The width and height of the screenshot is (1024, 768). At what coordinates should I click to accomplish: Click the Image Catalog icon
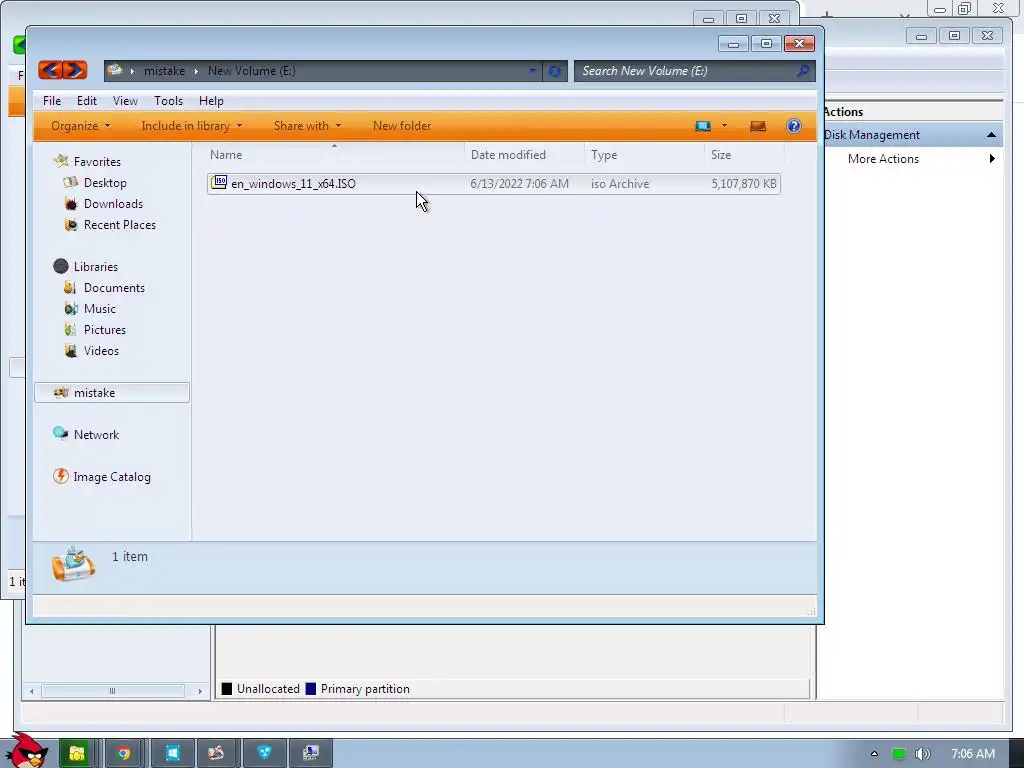(x=61, y=476)
